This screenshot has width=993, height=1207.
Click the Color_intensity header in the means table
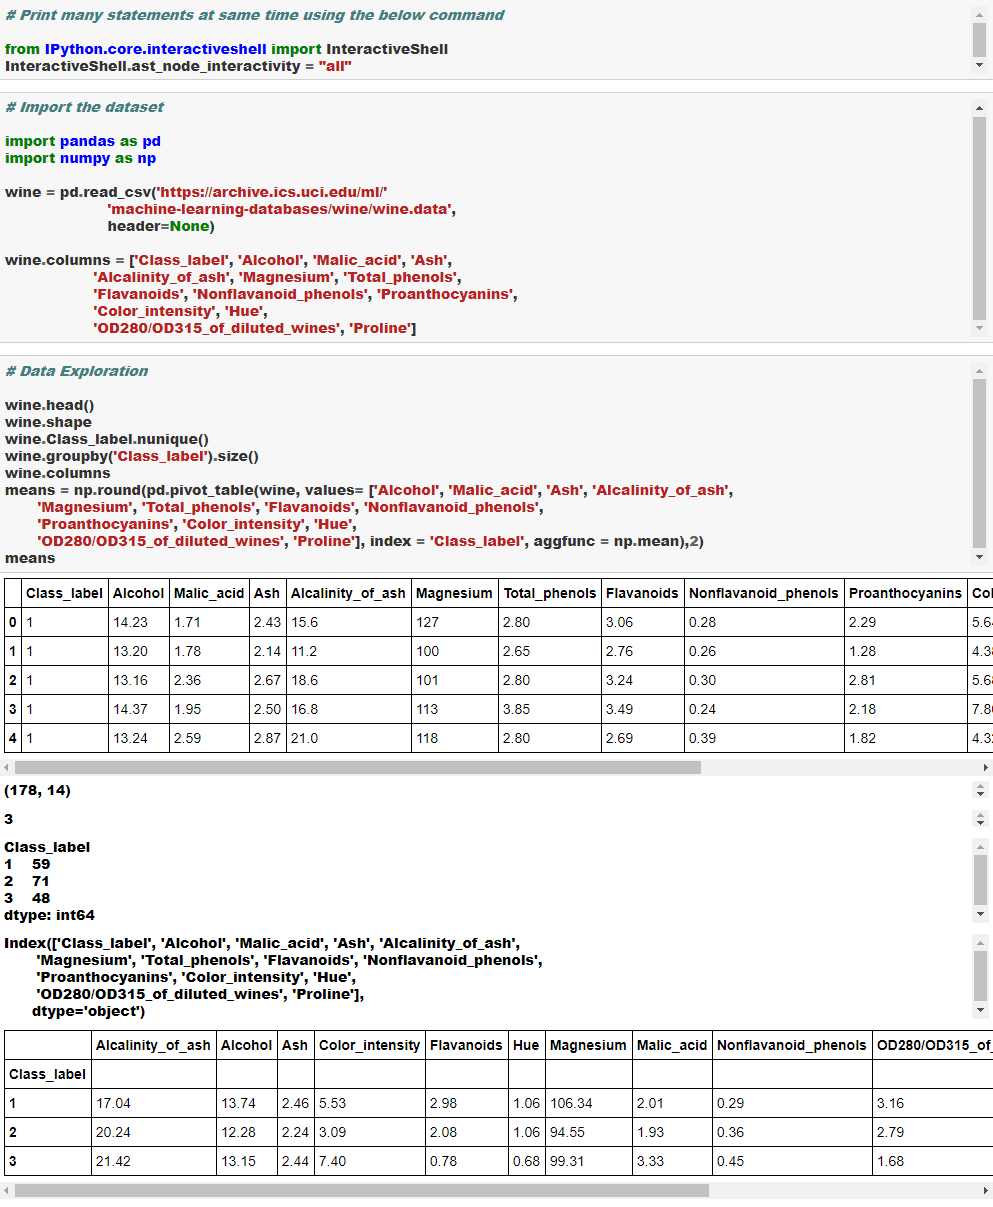click(369, 1045)
